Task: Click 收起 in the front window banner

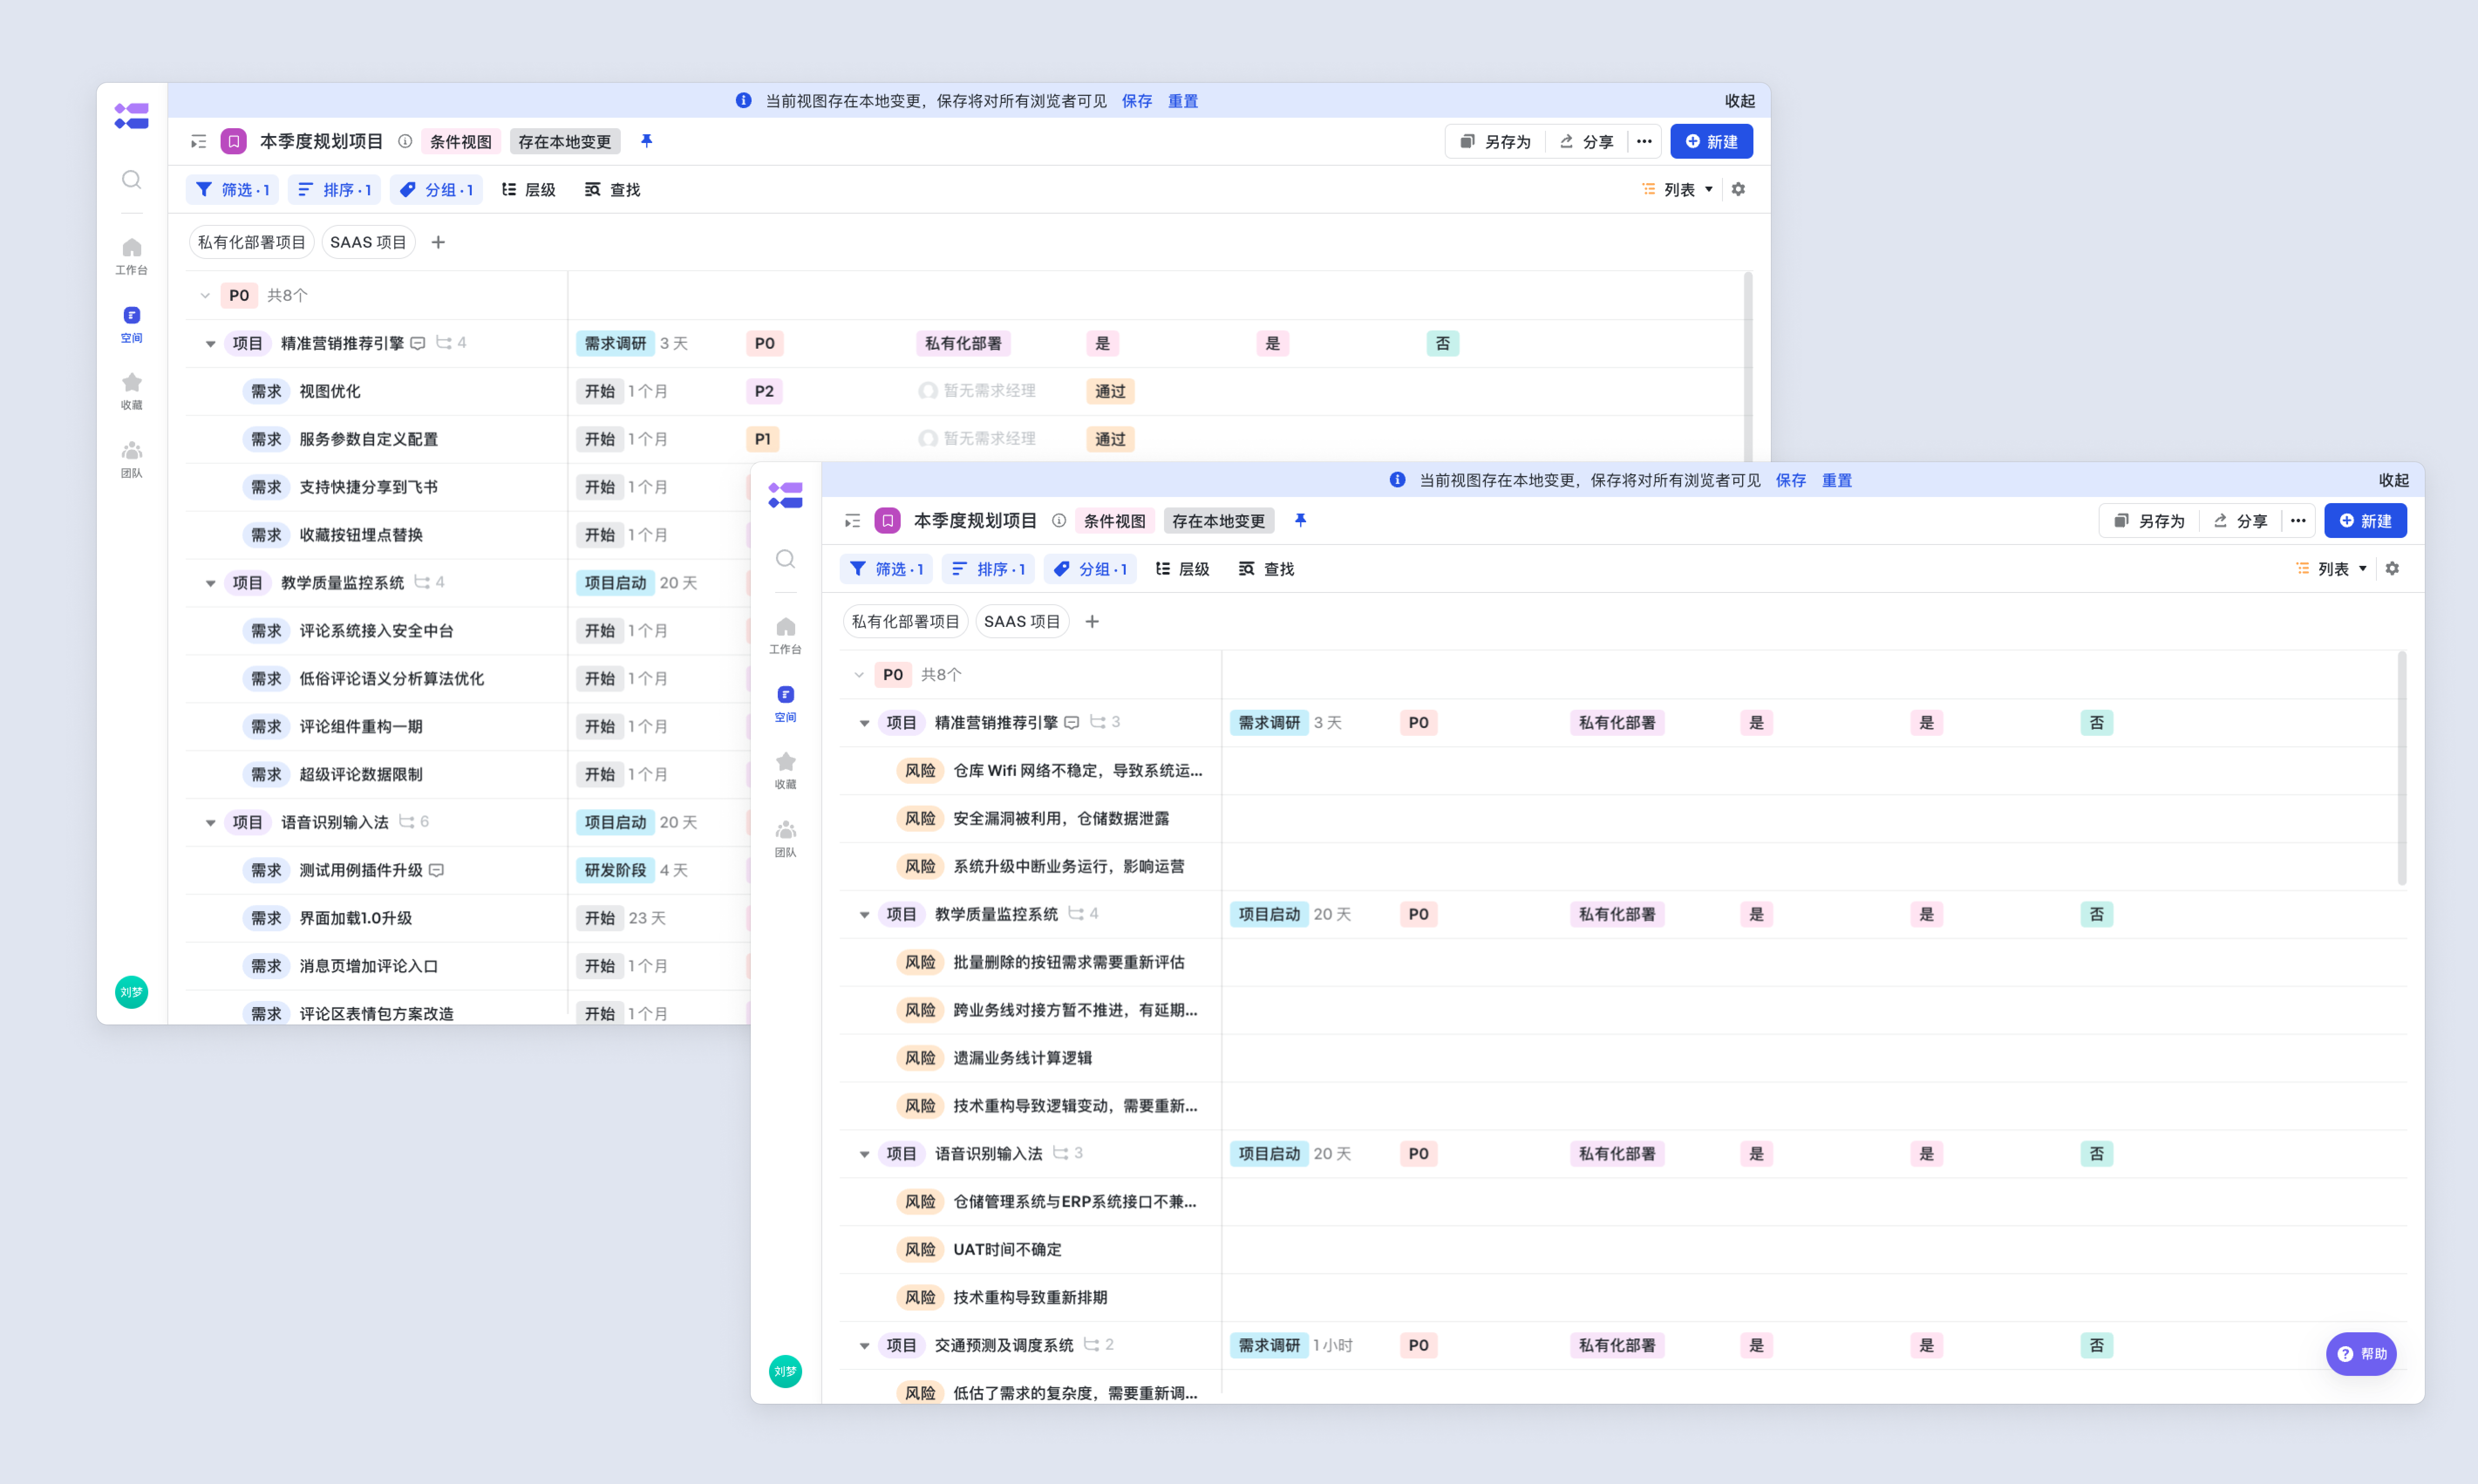Action: [2393, 480]
